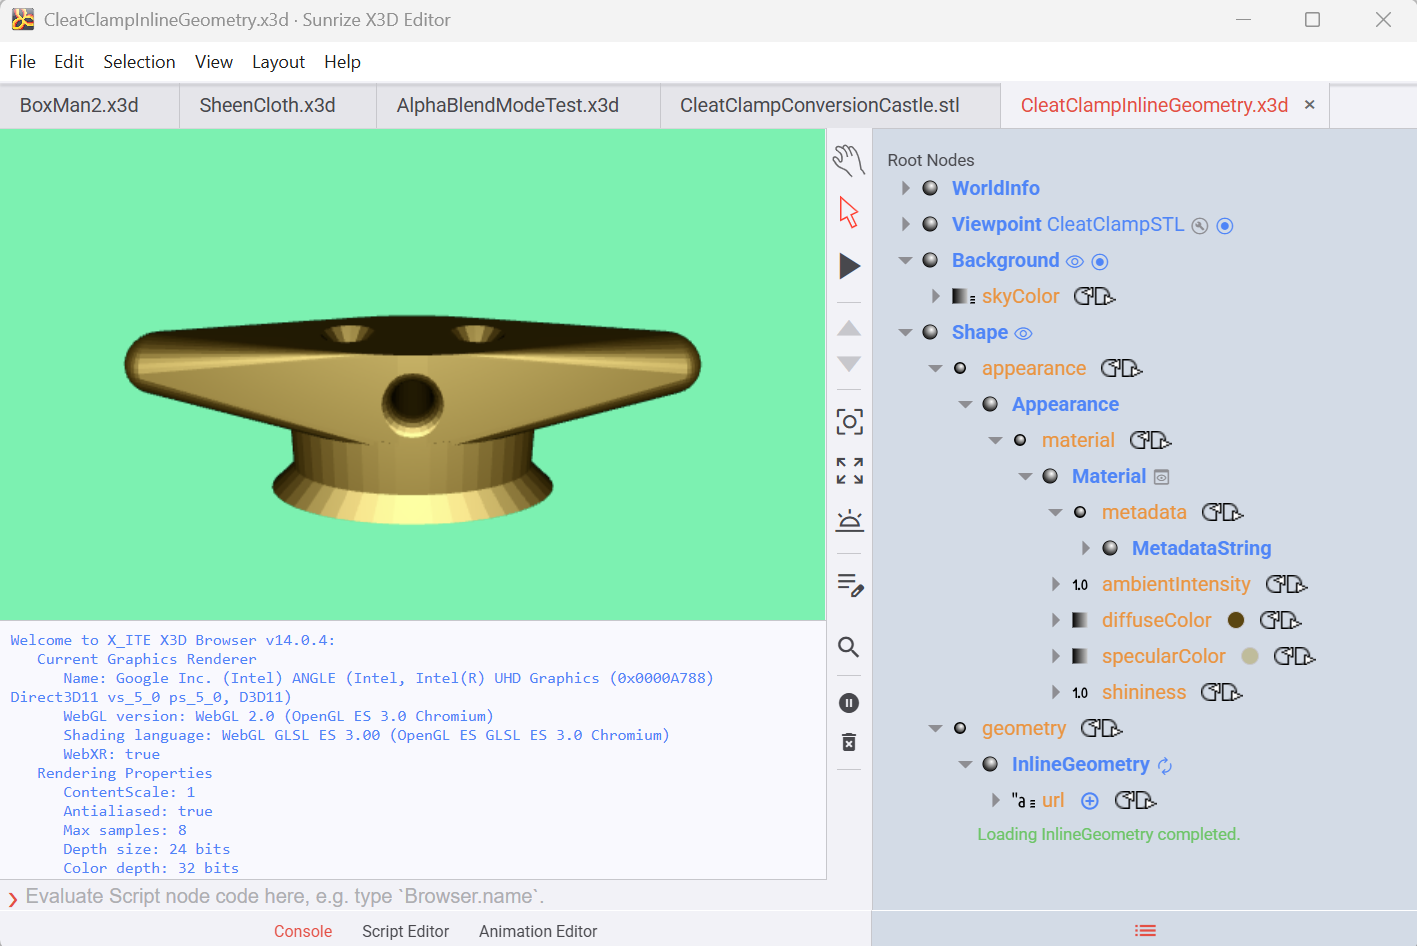
Task: Toggle the Shape node eye icon
Action: 1023,334
